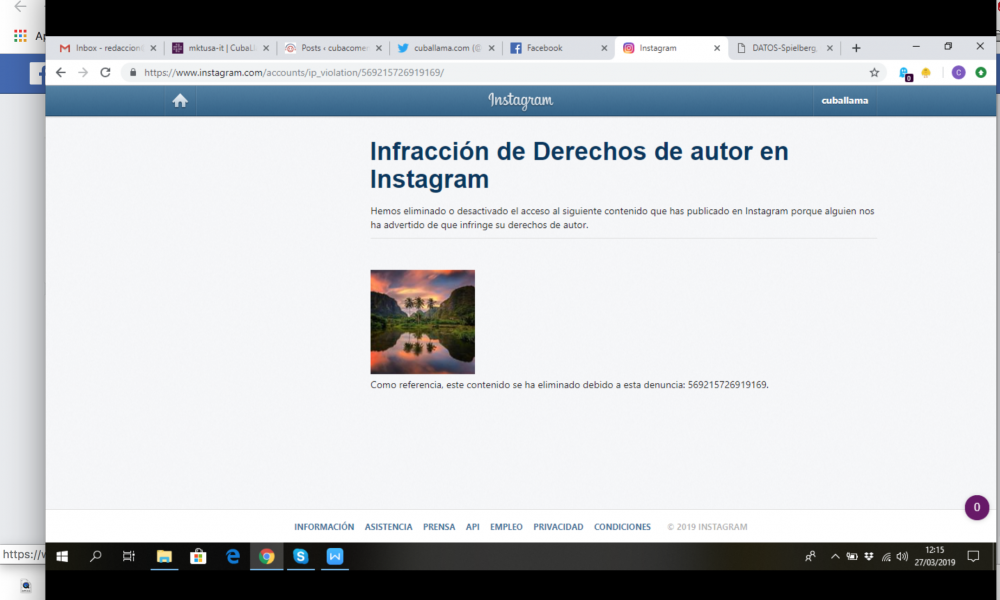This screenshot has height=600, width=1000.
Task: Launch Edge browser from the taskbar
Action: click(x=233, y=556)
